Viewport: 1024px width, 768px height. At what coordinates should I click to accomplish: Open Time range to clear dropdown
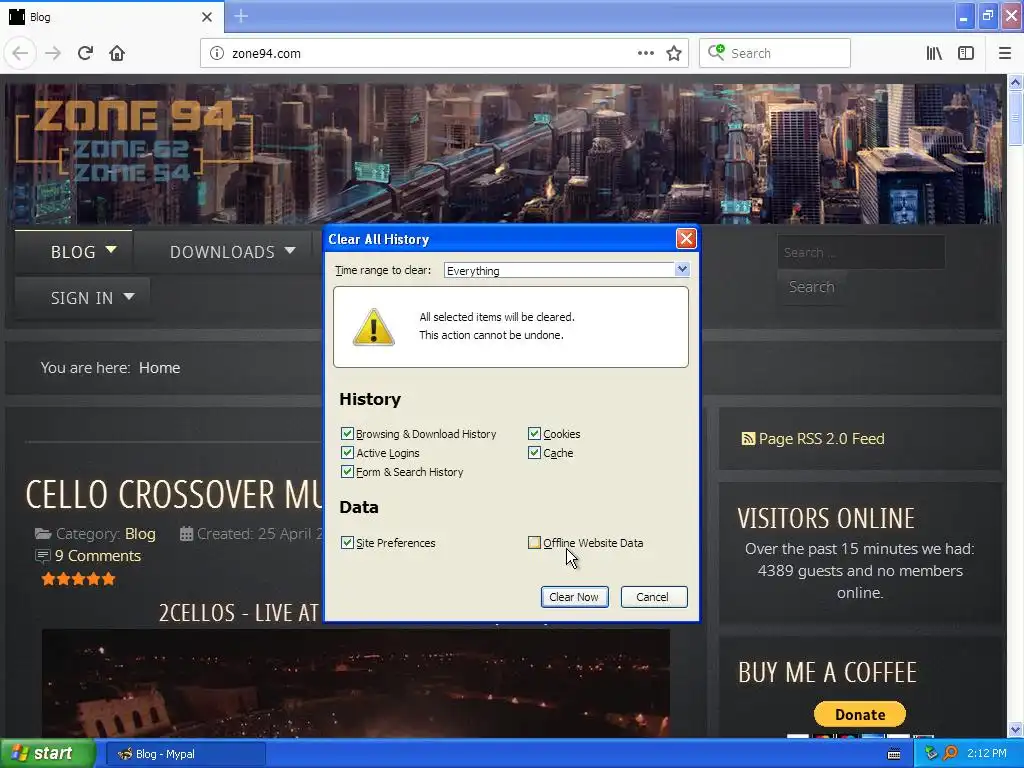click(x=566, y=270)
